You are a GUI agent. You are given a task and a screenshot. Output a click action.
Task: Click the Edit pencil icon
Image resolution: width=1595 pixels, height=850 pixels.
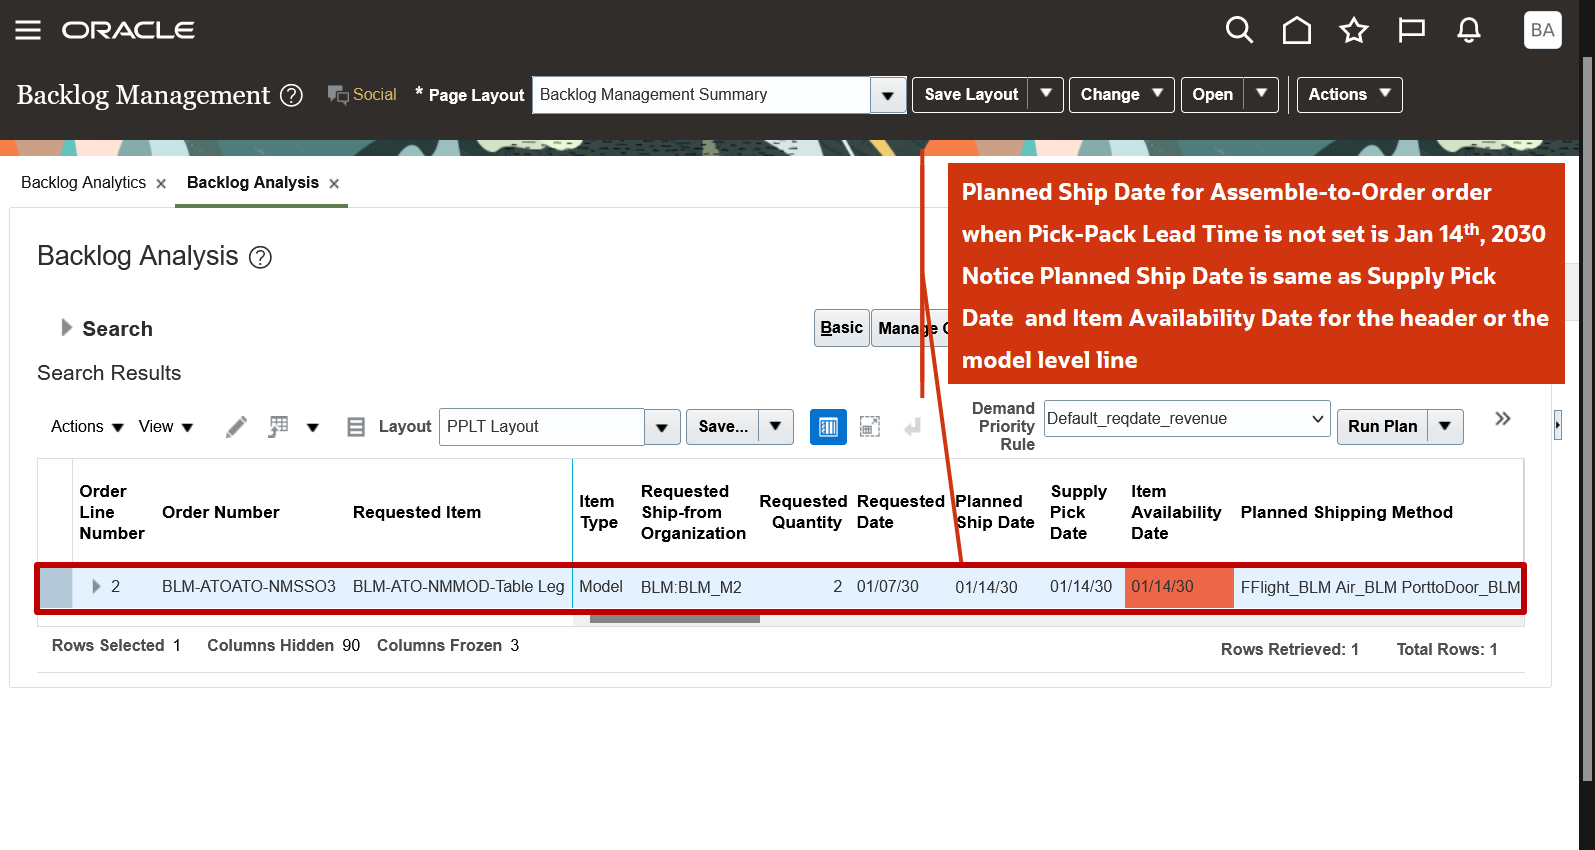pyautogui.click(x=236, y=427)
